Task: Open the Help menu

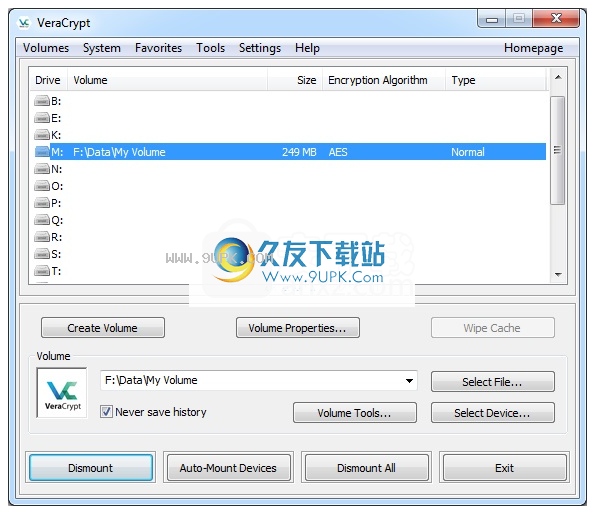Action: (307, 48)
